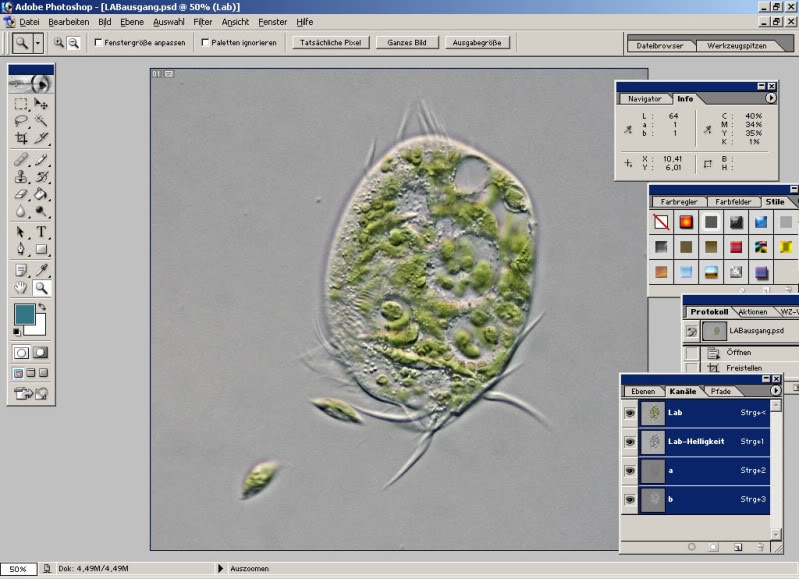
Task: Click the Zoom tool in the toolbox
Action: pyautogui.click(x=41, y=288)
